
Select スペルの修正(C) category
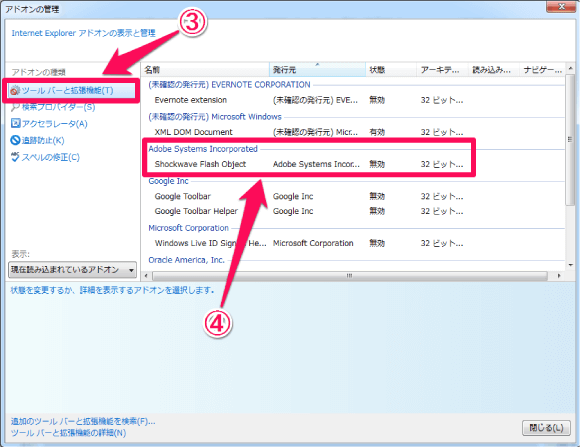point(50,157)
